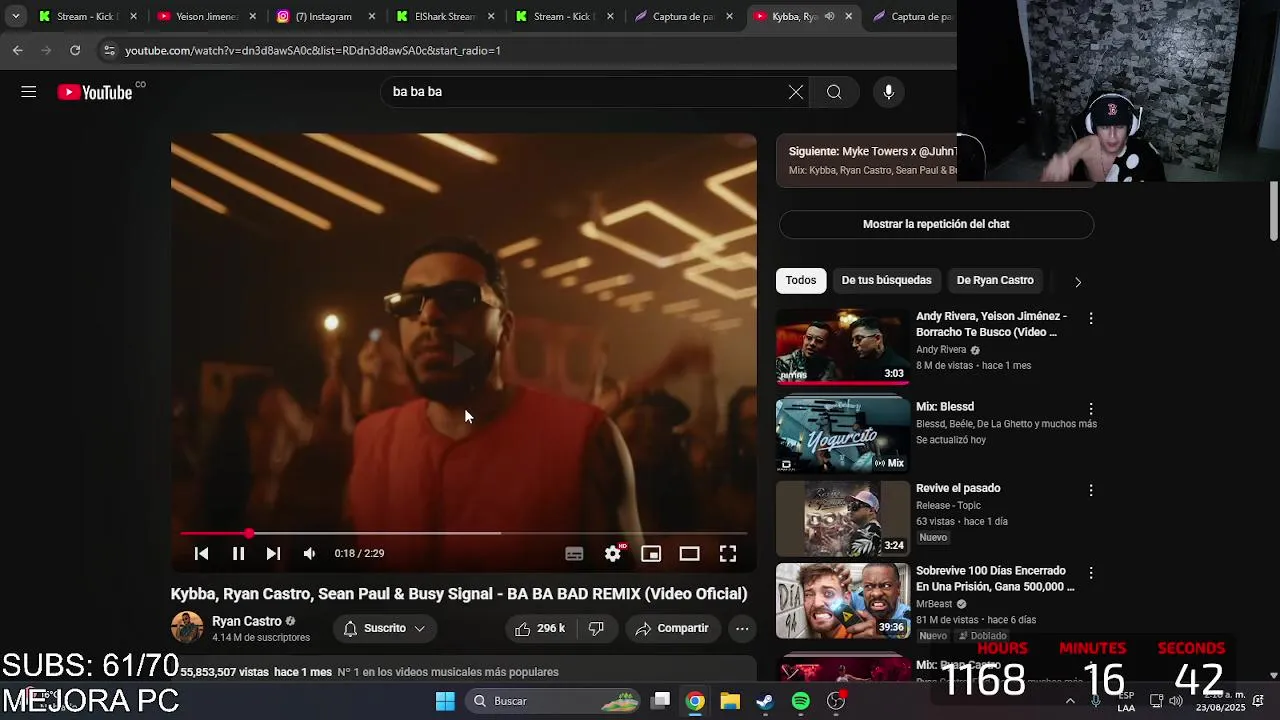The height and width of the screenshot is (720, 1280).
Task: Skip to next video in player
Action: (x=273, y=553)
